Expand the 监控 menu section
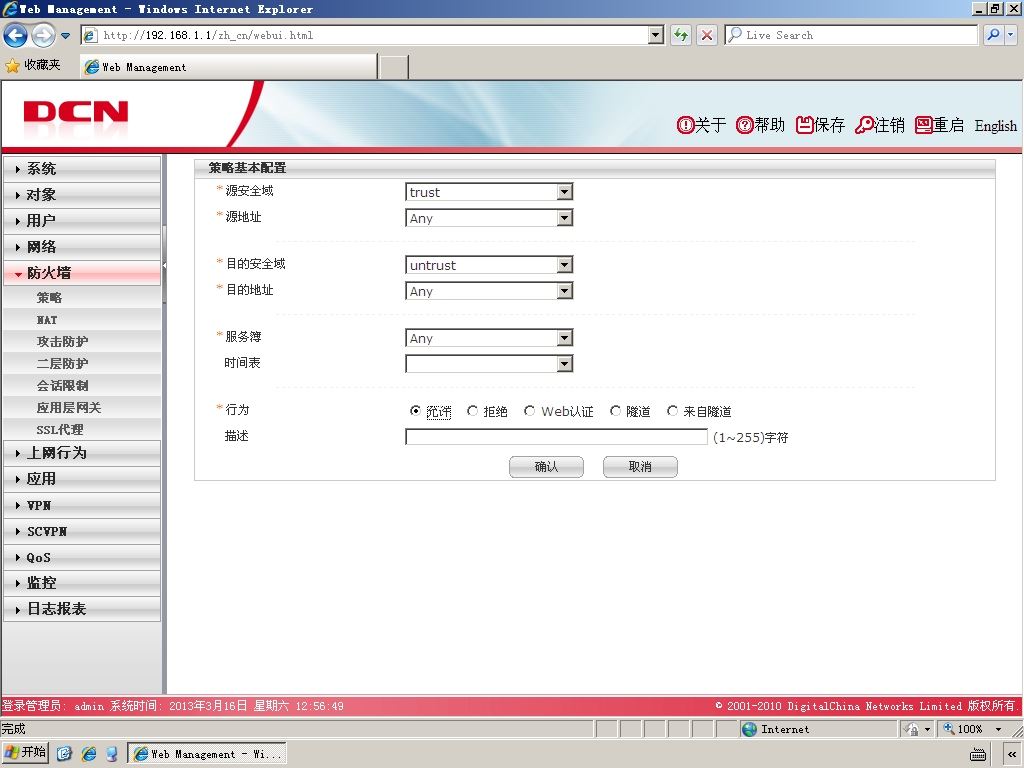Viewport: 1024px width, 768px height. [82, 583]
